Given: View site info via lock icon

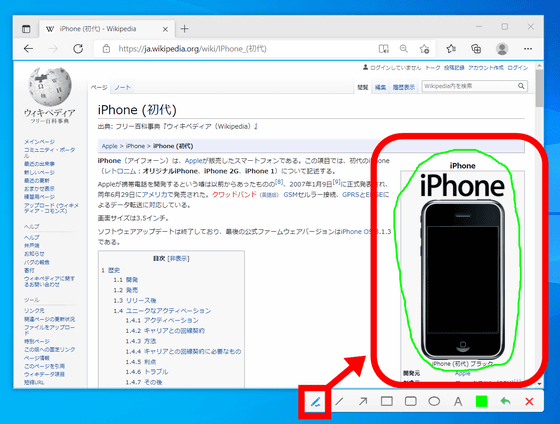Looking at the screenshot, I should tap(106, 49).
